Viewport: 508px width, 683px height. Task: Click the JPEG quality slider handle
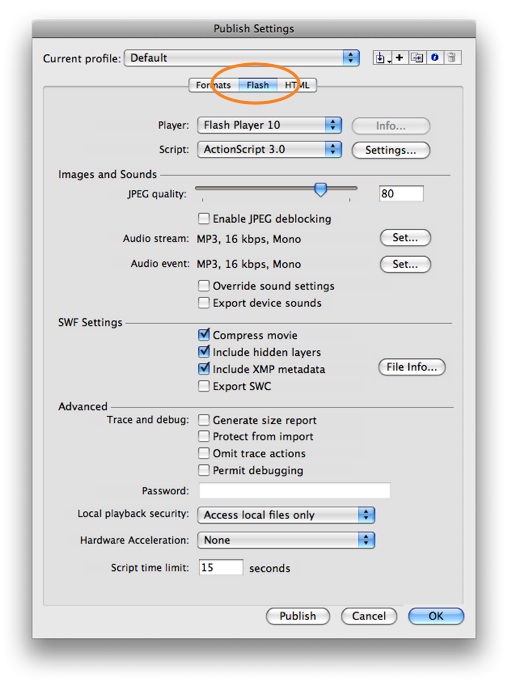(x=321, y=189)
